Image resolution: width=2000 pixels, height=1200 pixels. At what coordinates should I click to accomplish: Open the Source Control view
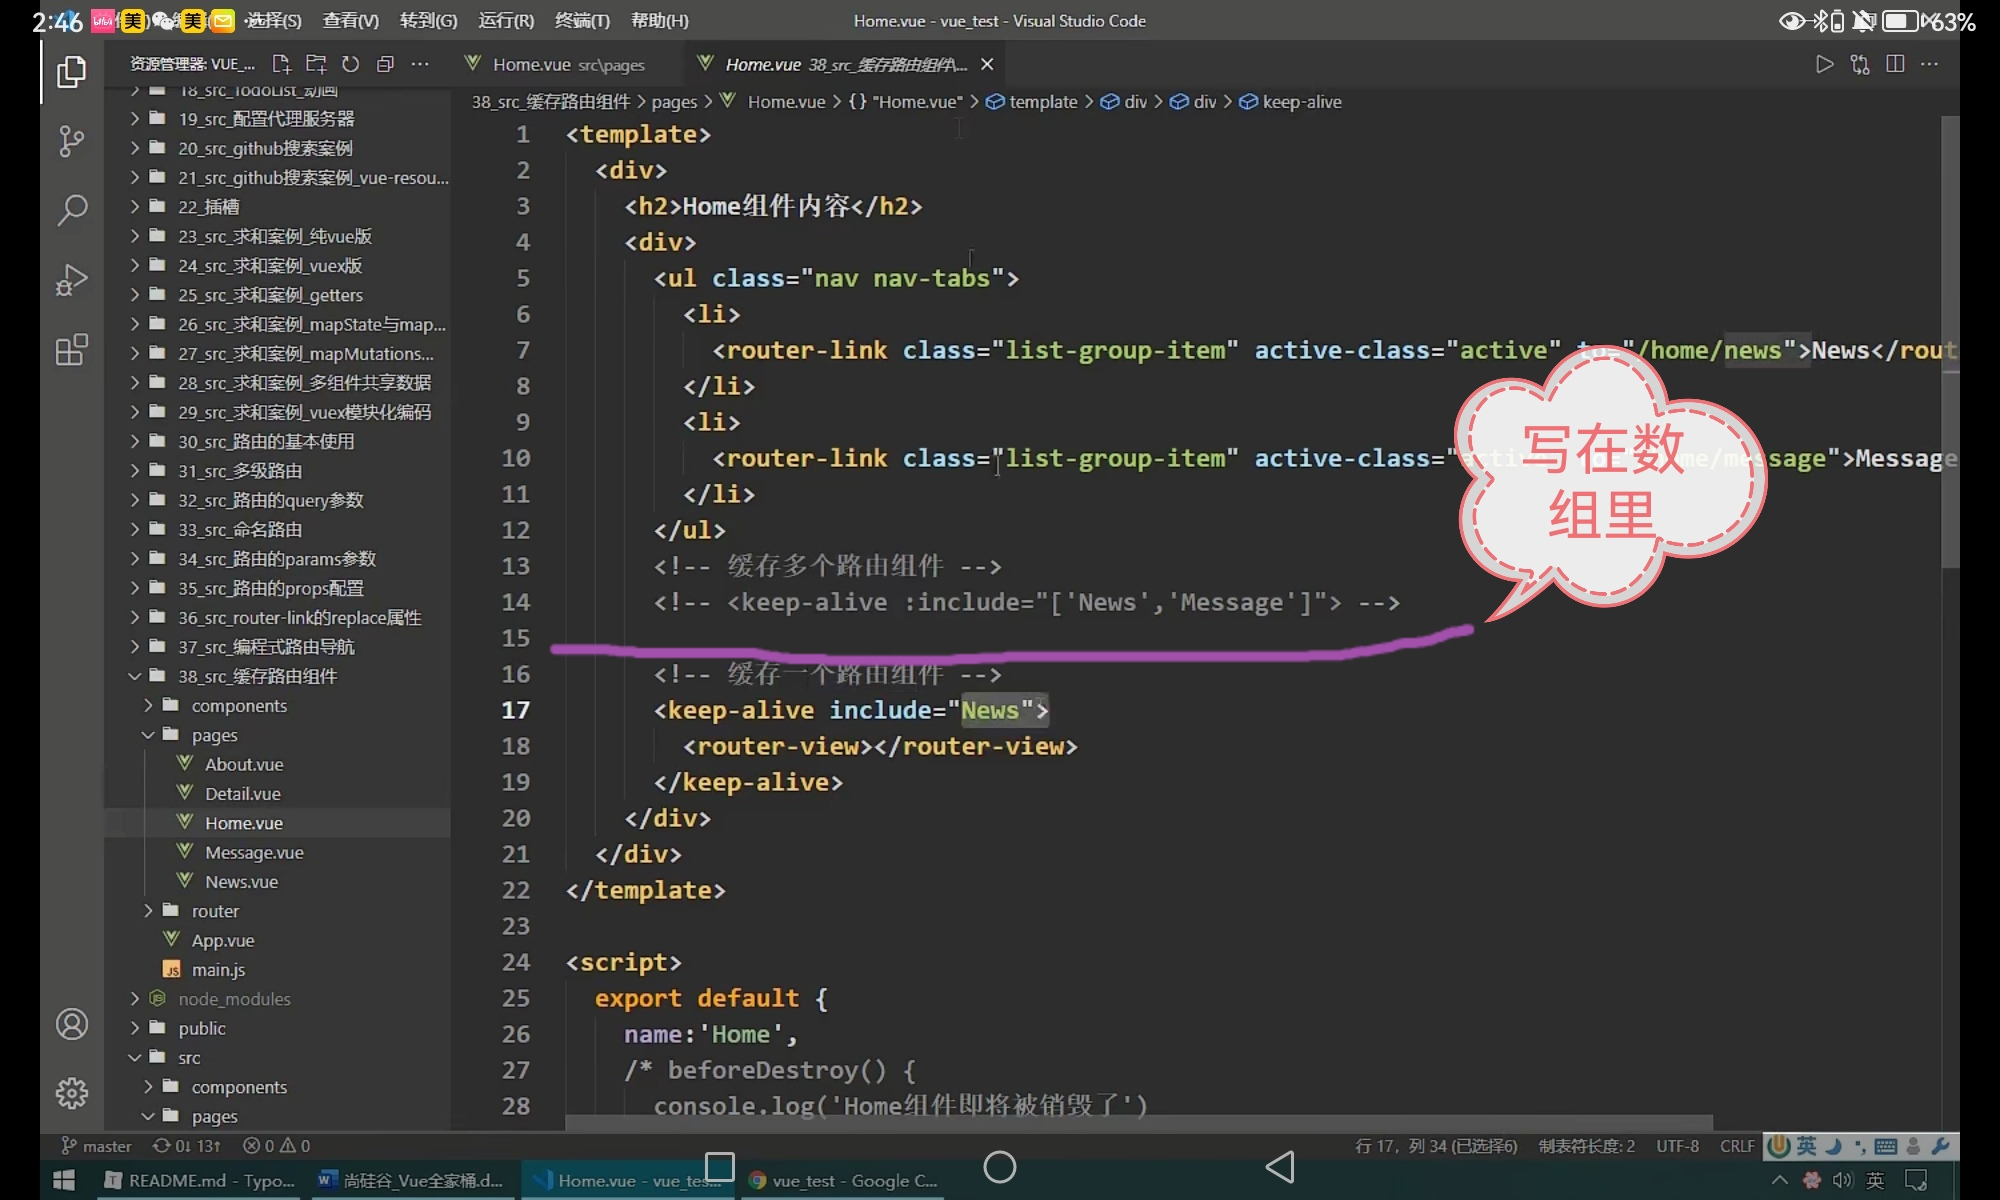(x=71, y=141)
